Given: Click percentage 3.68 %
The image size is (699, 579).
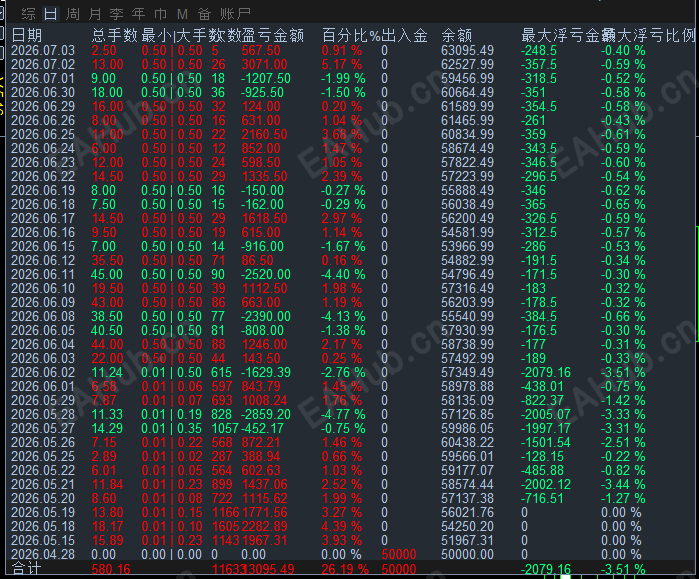Looking at the screenshot, I should [x=341, y=134].
